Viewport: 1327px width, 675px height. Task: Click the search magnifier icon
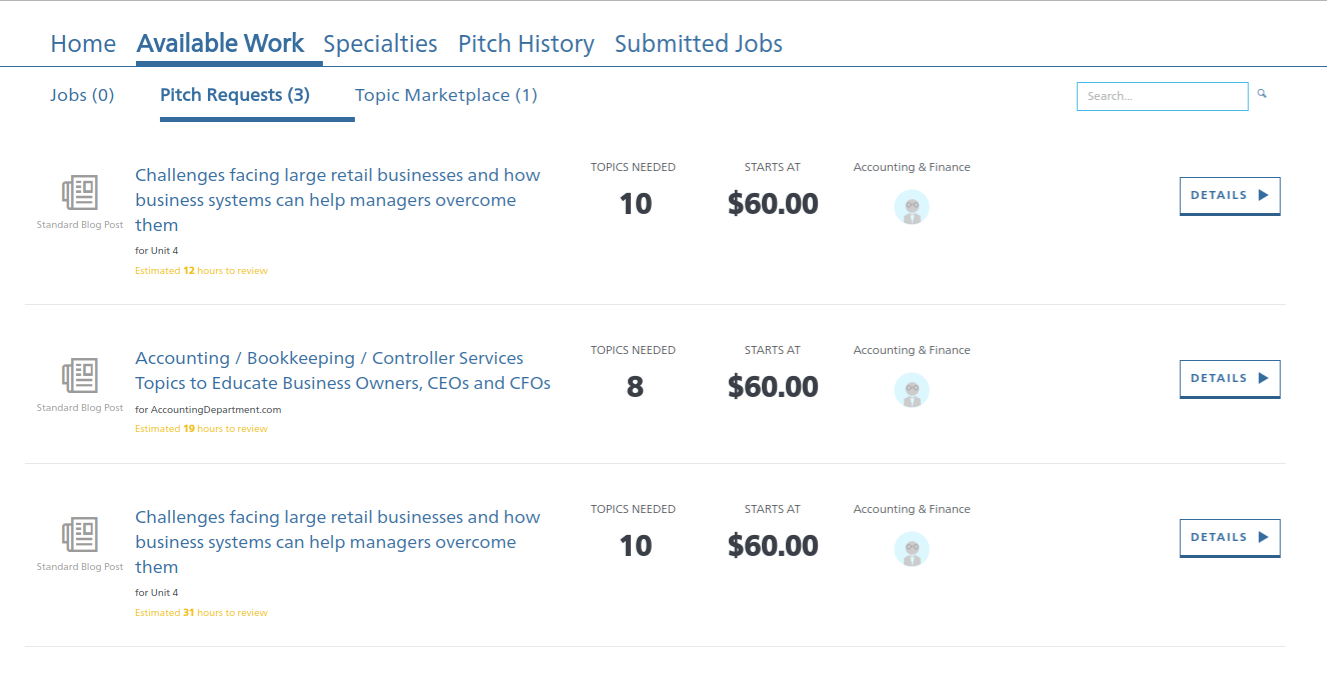(1262, 94)
